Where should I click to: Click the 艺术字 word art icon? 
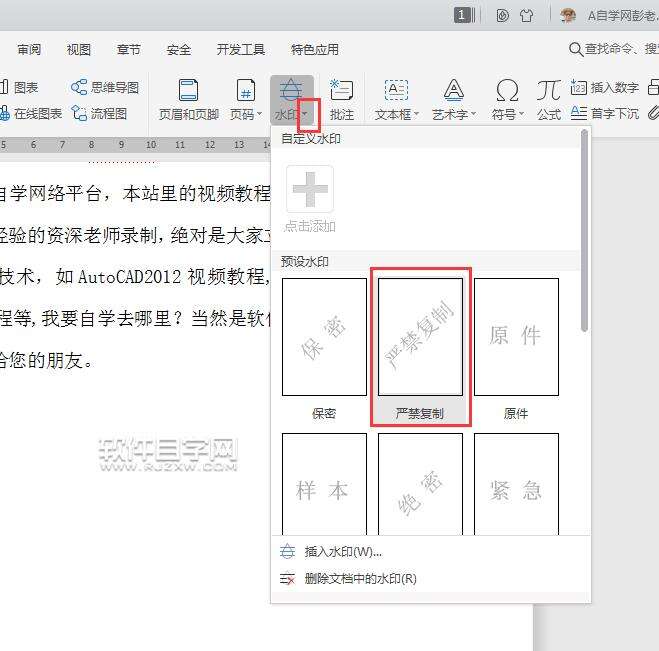(x=454, y=90)
